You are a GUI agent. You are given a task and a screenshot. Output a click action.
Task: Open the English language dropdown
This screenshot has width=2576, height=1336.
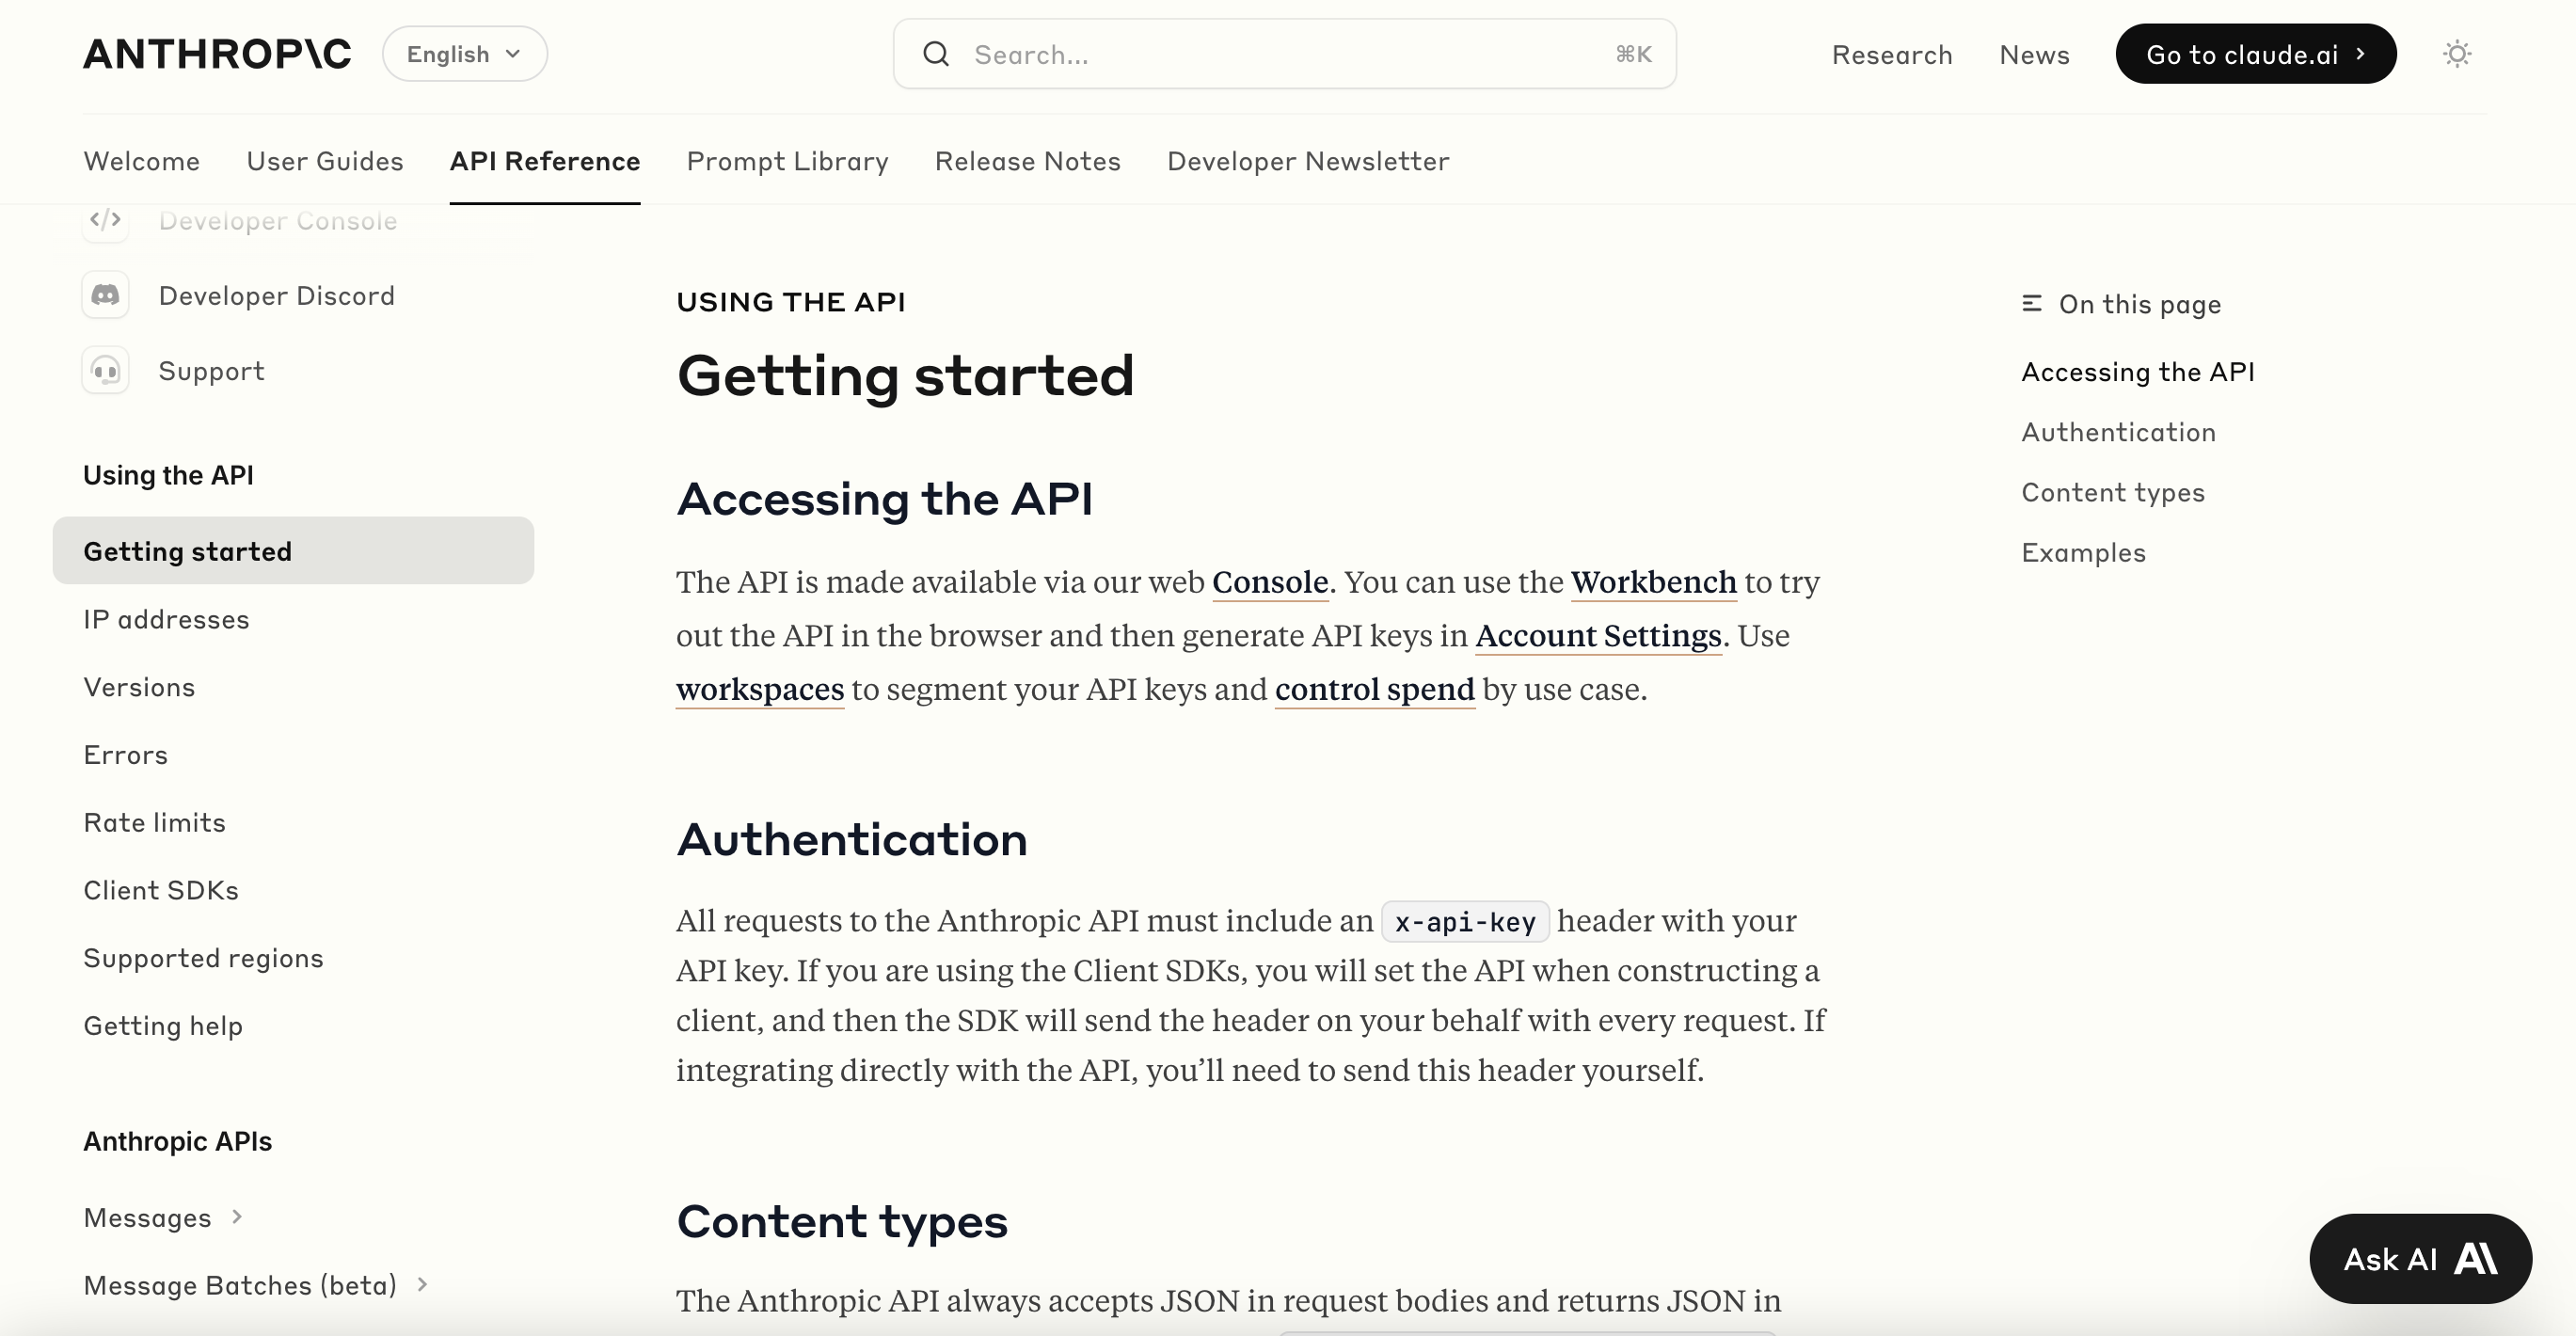(465, 54)
